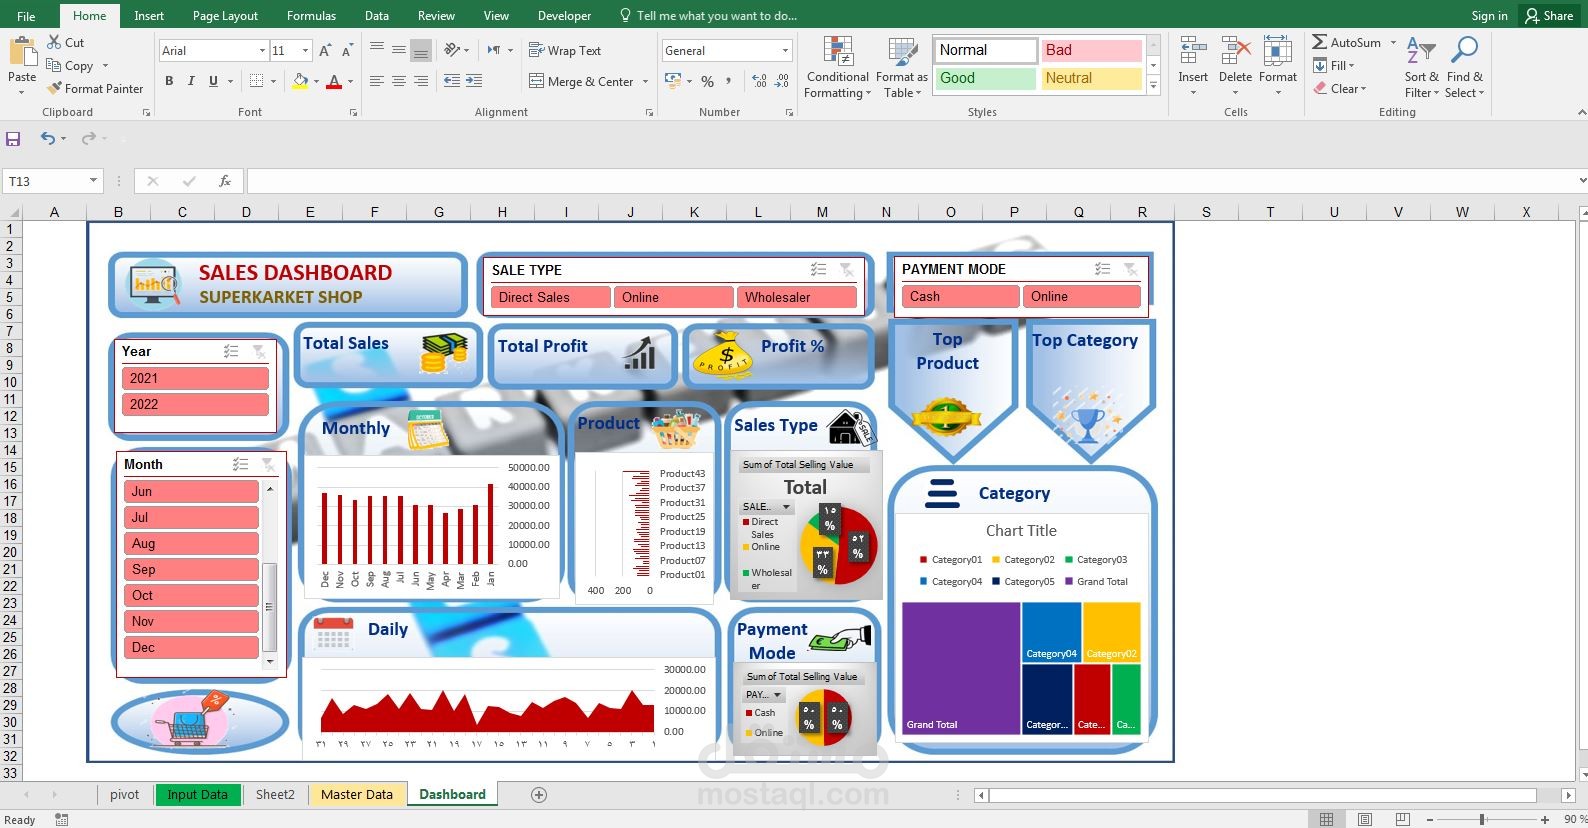This screenshot has height=828, width=1588.
Task: Select Oct in the Month slicer
Action: (191, 595)
